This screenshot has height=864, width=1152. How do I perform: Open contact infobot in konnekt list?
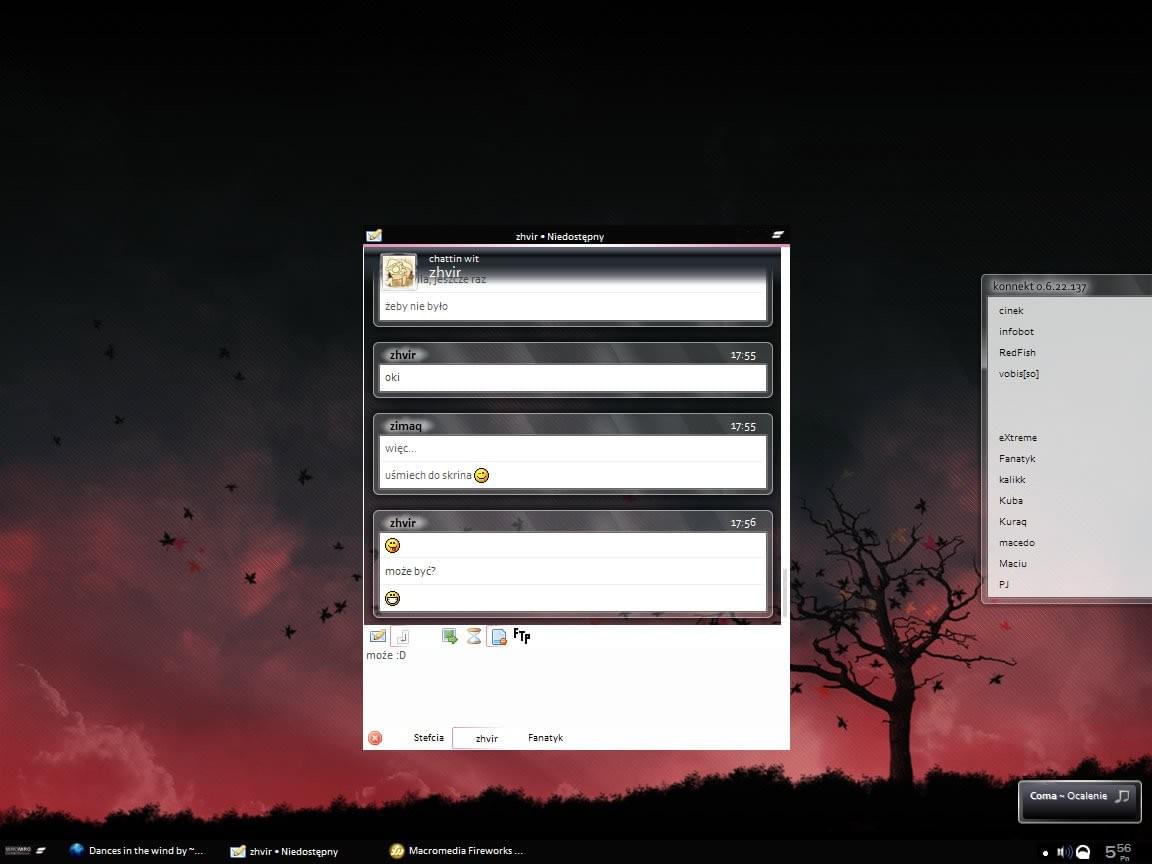pyautogui.click(x=1016, y=332)
